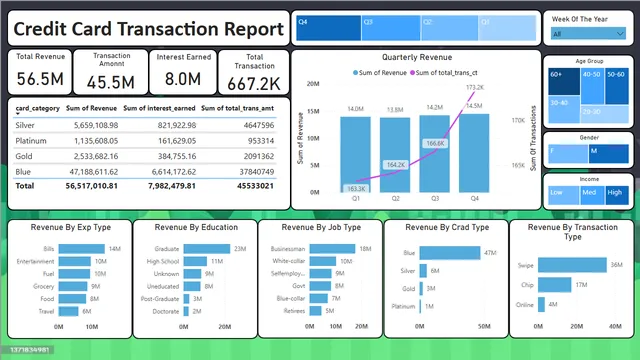Click the total revenue 56,517,010.81 cell
This screenshot has height=360, width=640.
tap(91, 186)
